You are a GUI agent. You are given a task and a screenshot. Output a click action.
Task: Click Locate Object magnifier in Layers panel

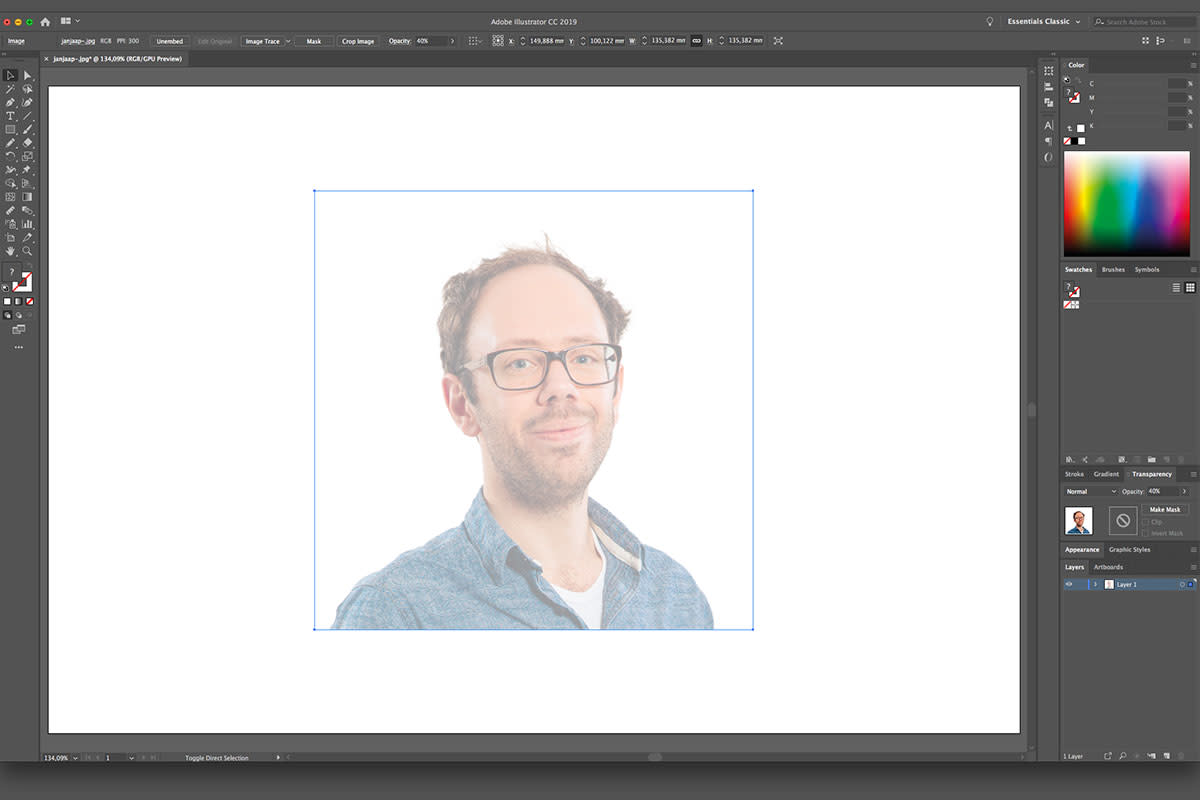[1123, 756]
